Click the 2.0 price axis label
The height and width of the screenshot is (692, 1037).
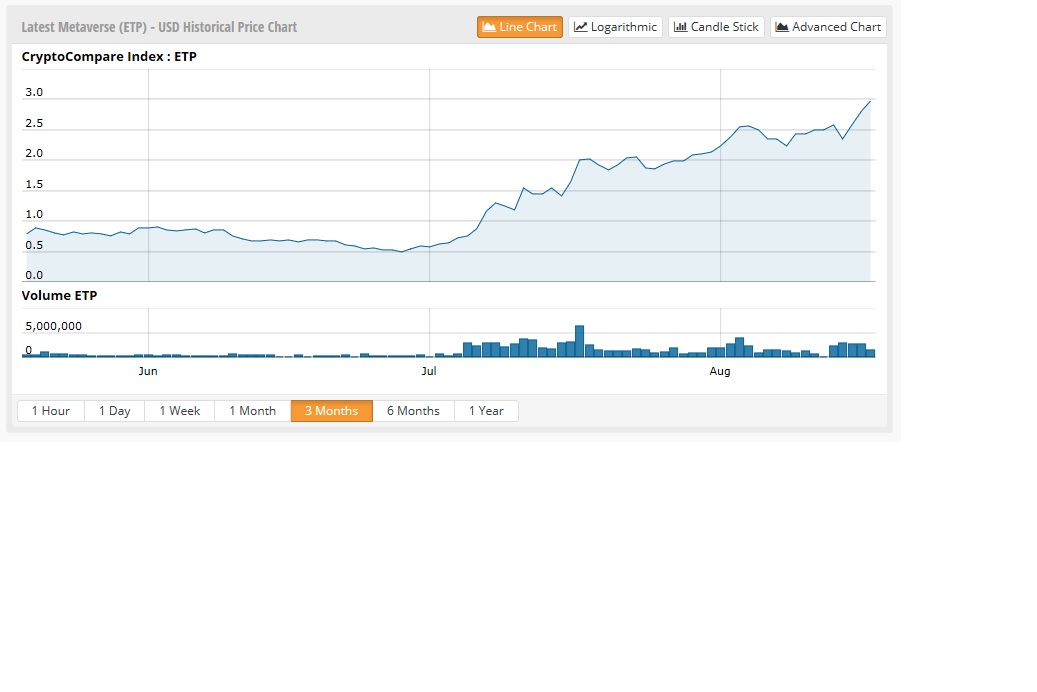pyautogui.click(x=34, y=153)
